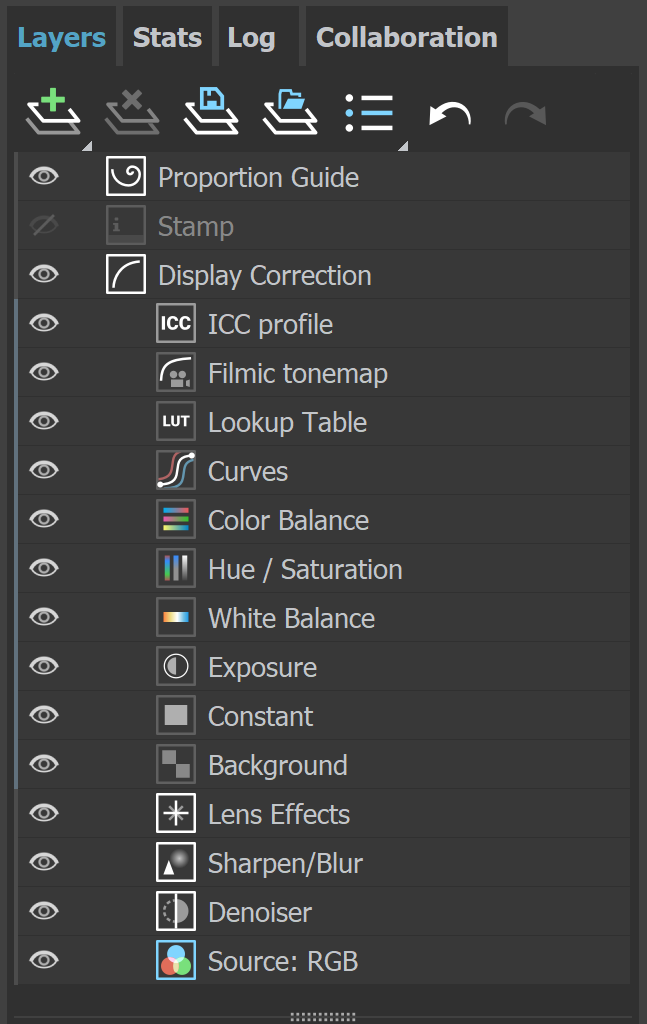Hide the Proportion Guide layer
647x1024 pixels.
pos(42,176)
